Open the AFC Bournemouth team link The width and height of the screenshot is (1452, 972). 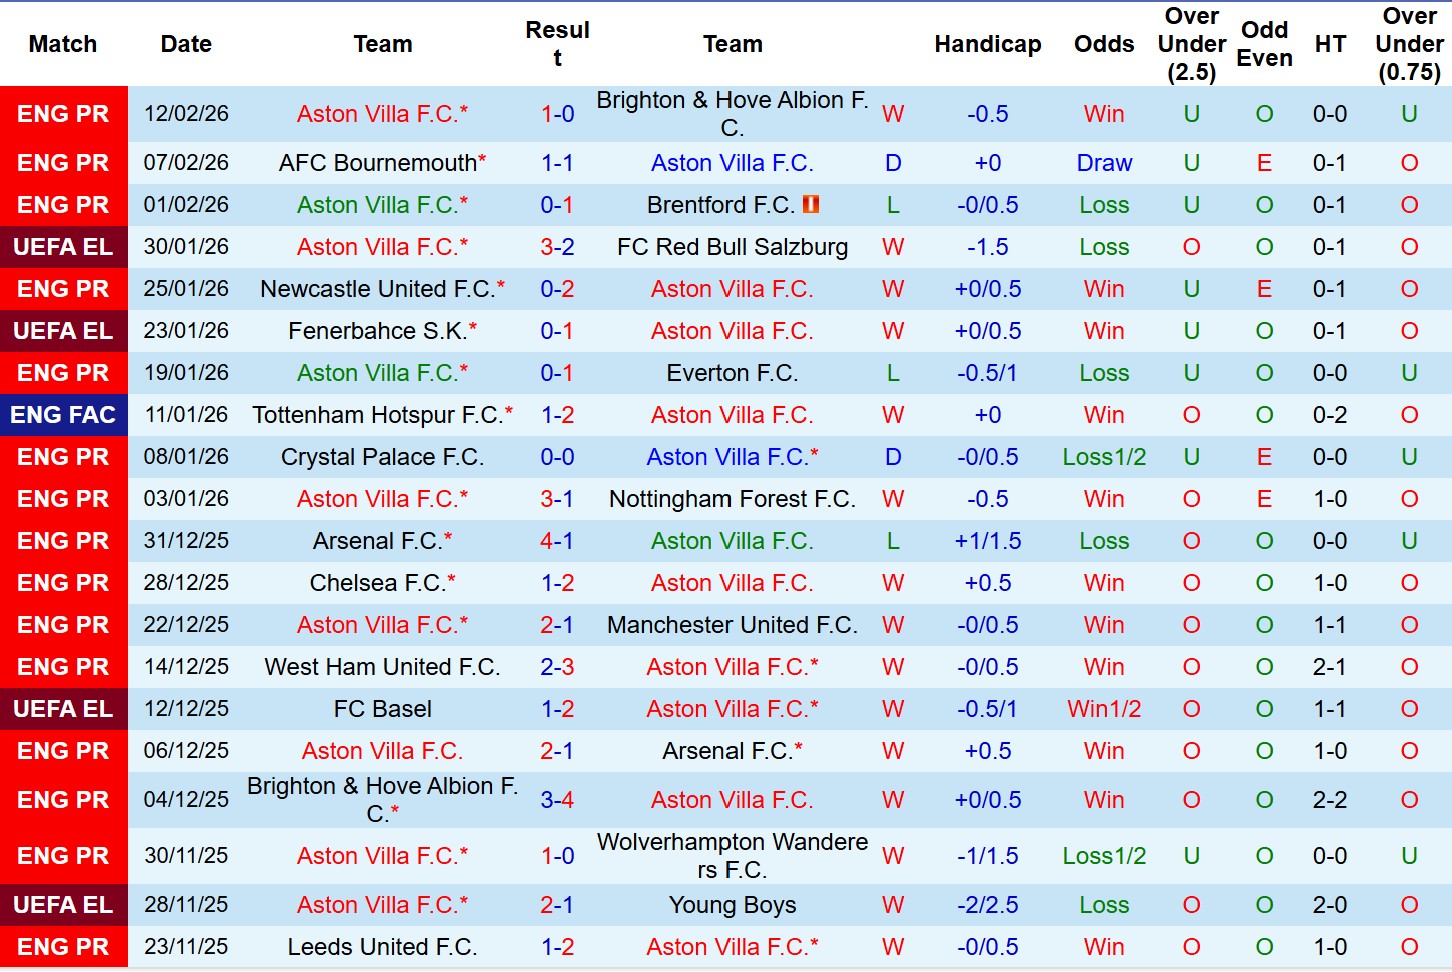(x=377, y=163)
